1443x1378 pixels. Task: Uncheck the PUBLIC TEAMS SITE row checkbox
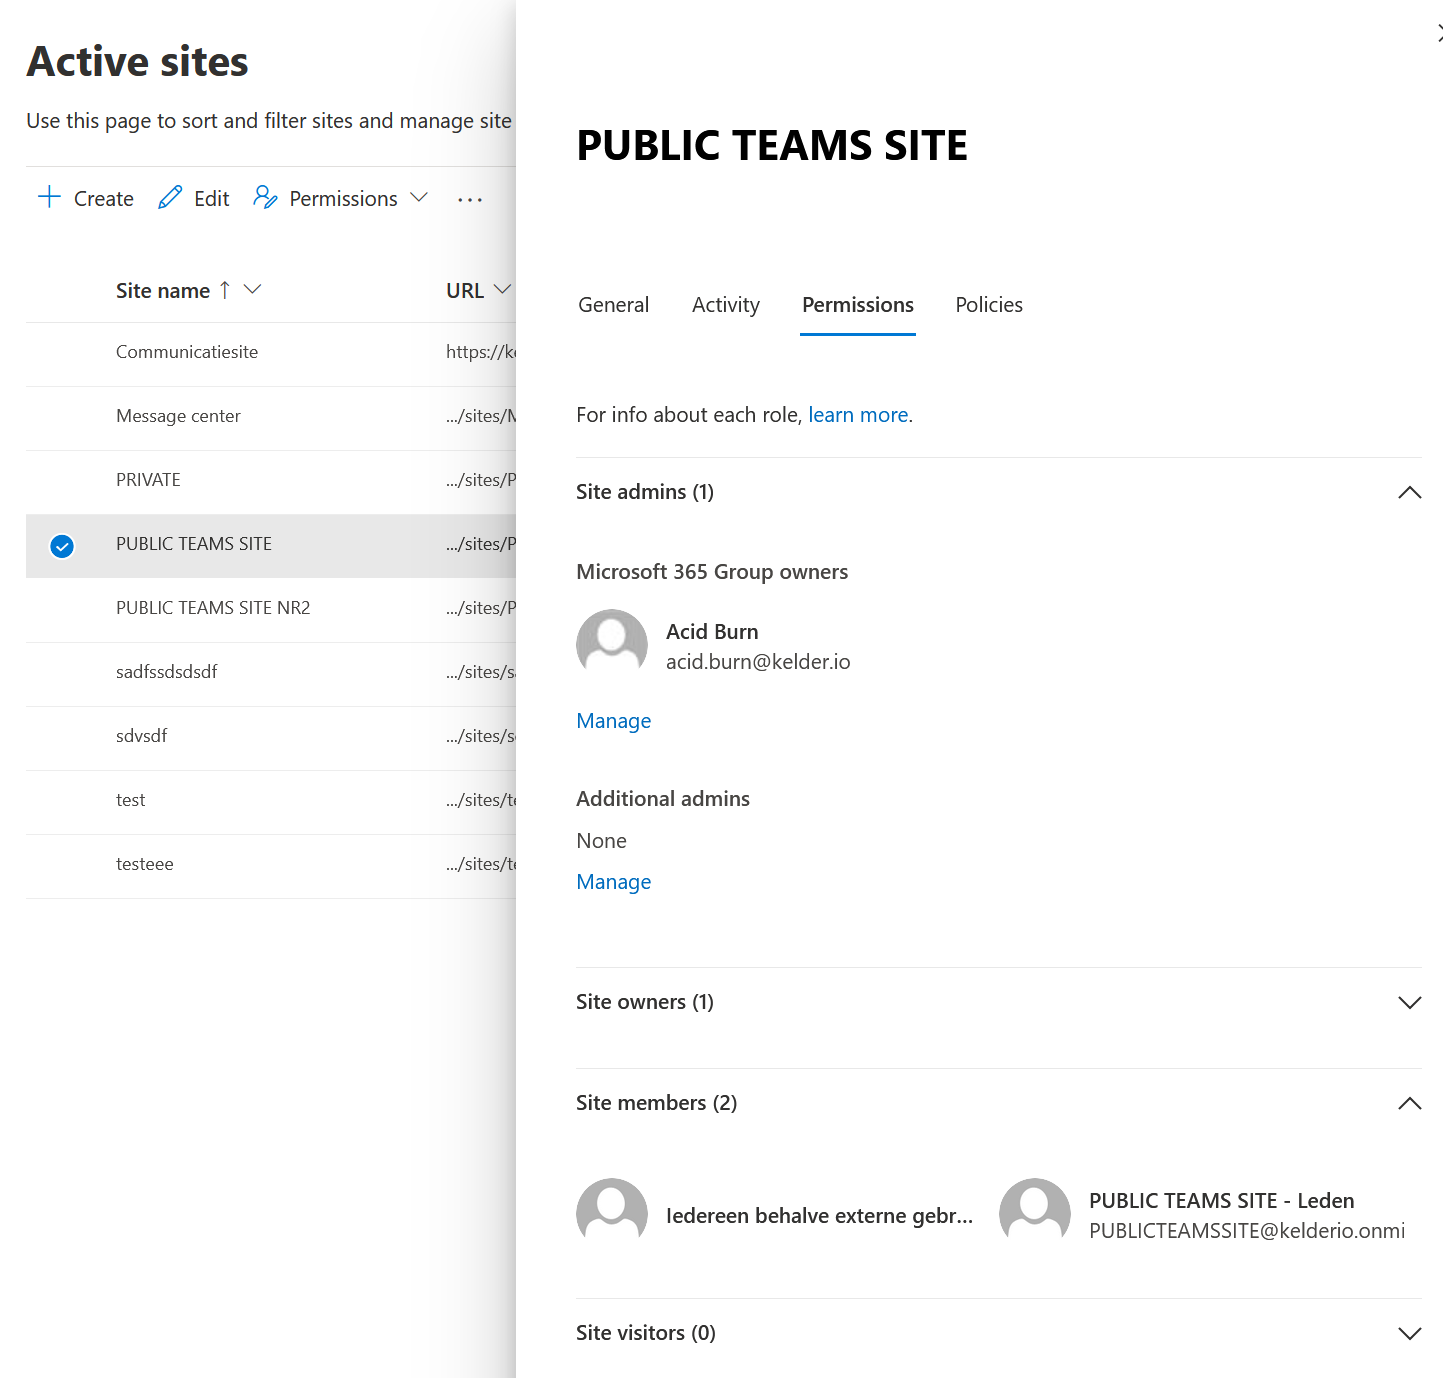[62, 546]
